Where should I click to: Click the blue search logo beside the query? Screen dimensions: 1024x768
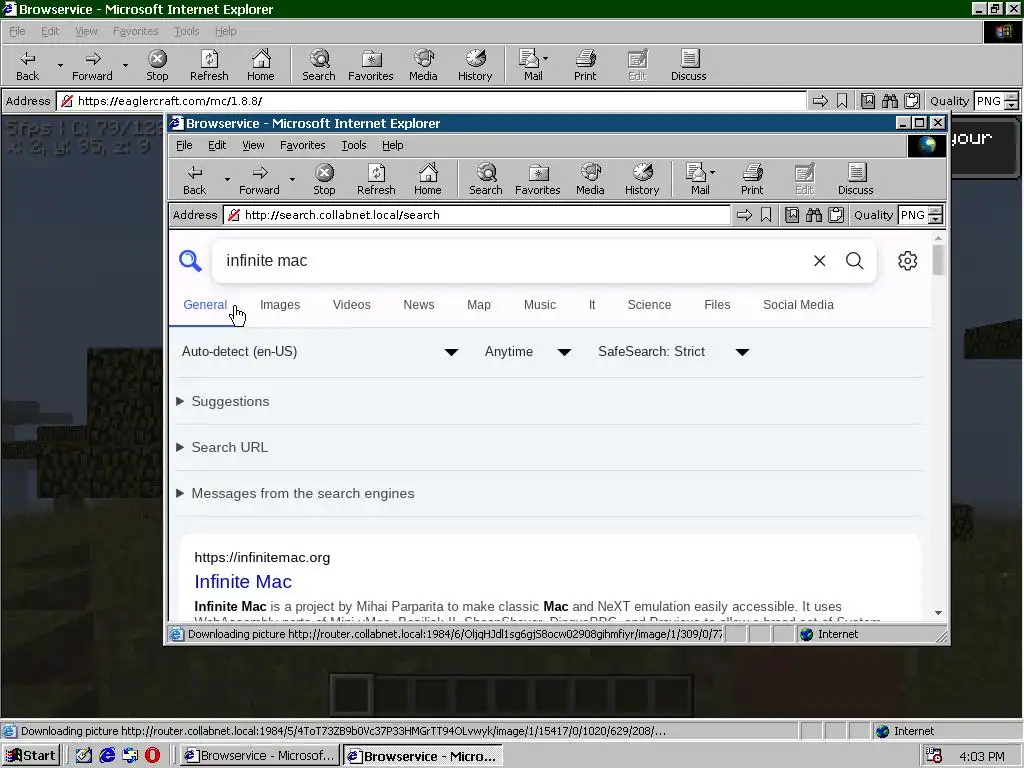click(190, 261)
